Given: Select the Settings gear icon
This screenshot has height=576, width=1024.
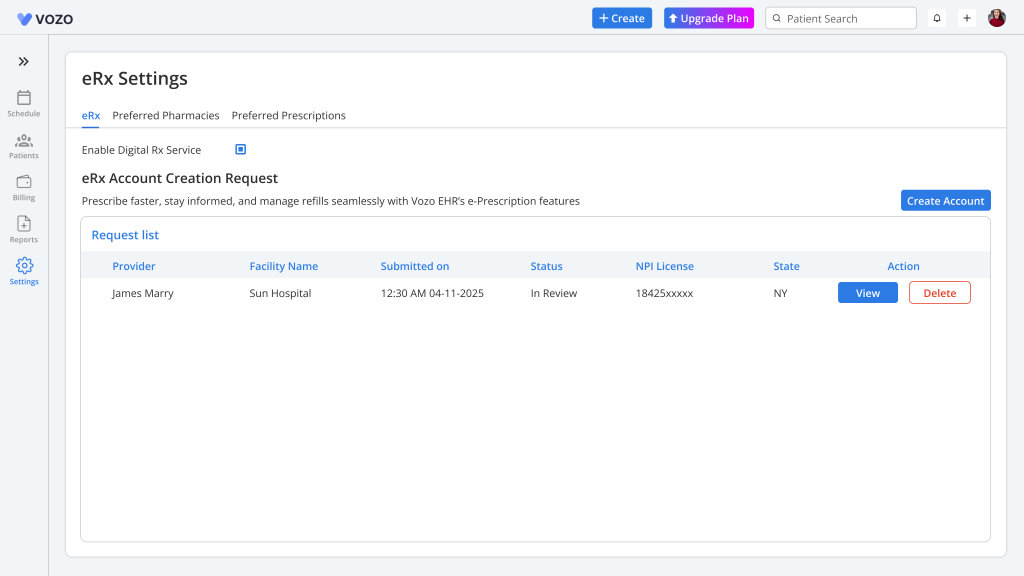Looking at the screenshot, I should click(24, 266).
